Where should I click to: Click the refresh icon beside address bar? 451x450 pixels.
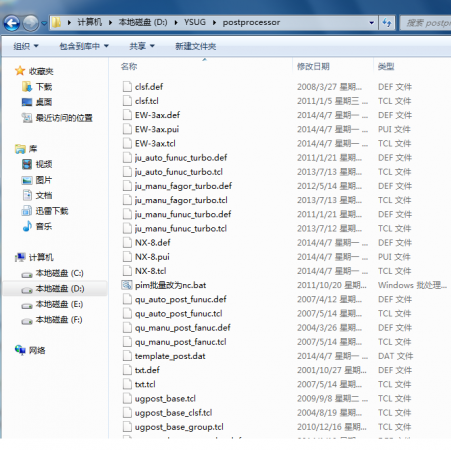point(387,23)
